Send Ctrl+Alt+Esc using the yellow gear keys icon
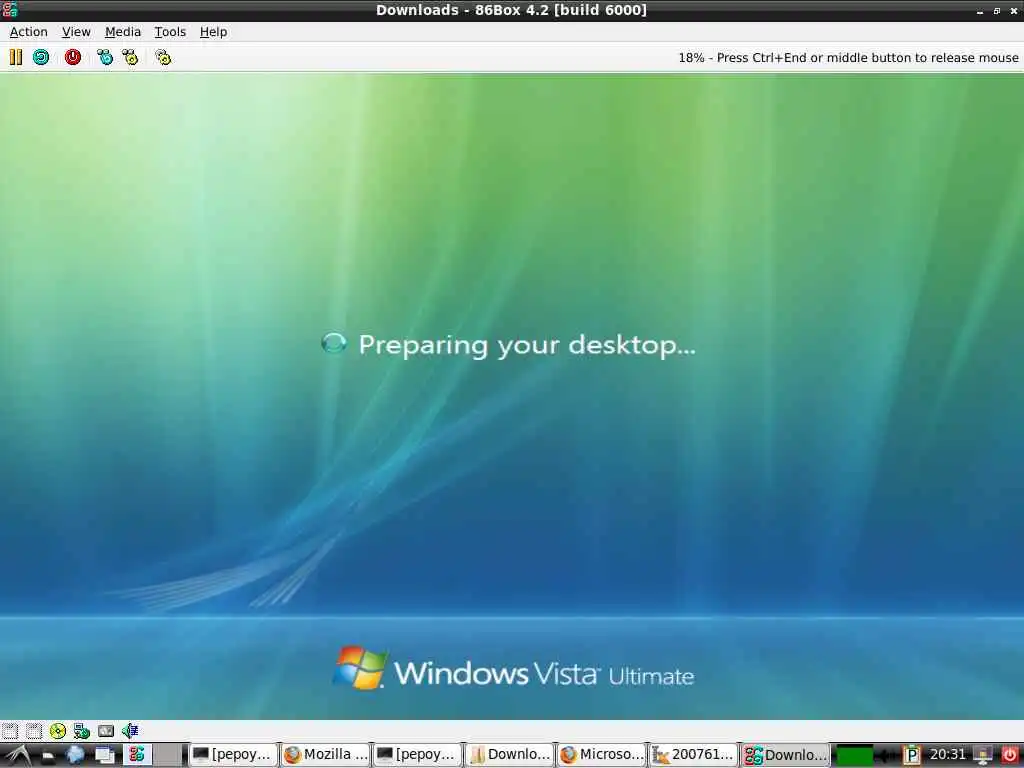This screenshot has width=1024, height=768. coord(130,57)
